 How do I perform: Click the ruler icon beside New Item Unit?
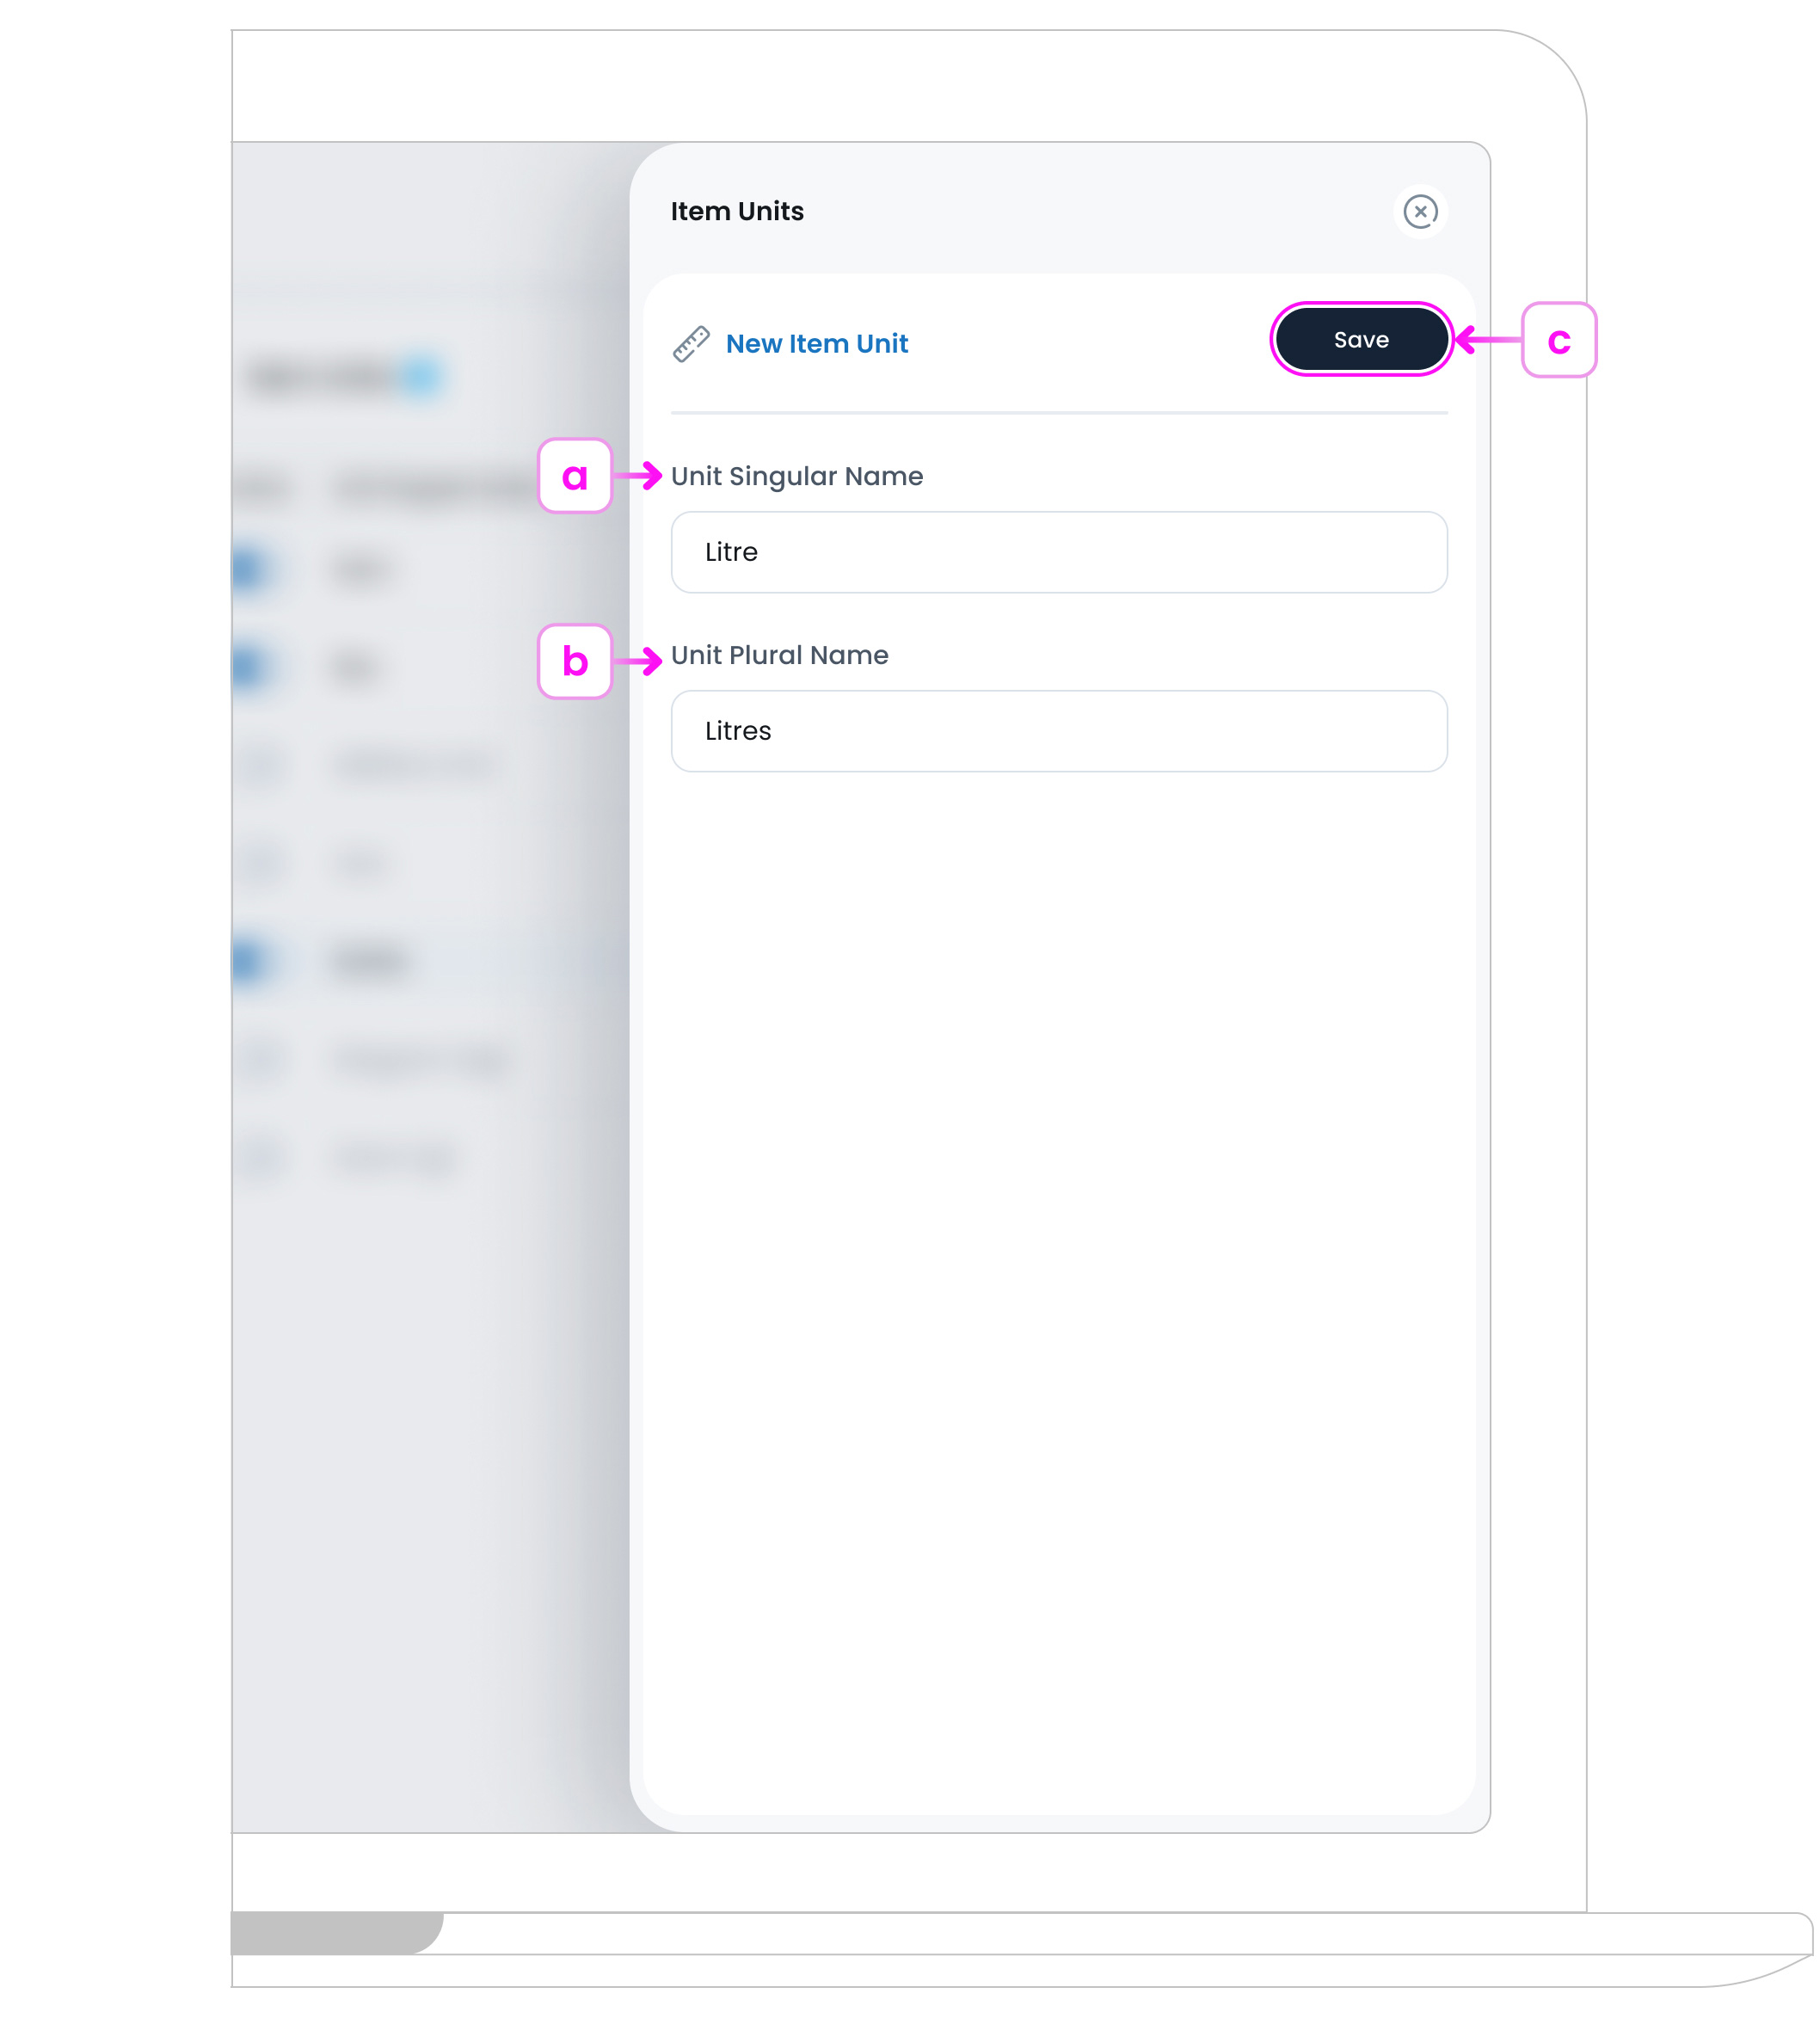click(691, 343)
